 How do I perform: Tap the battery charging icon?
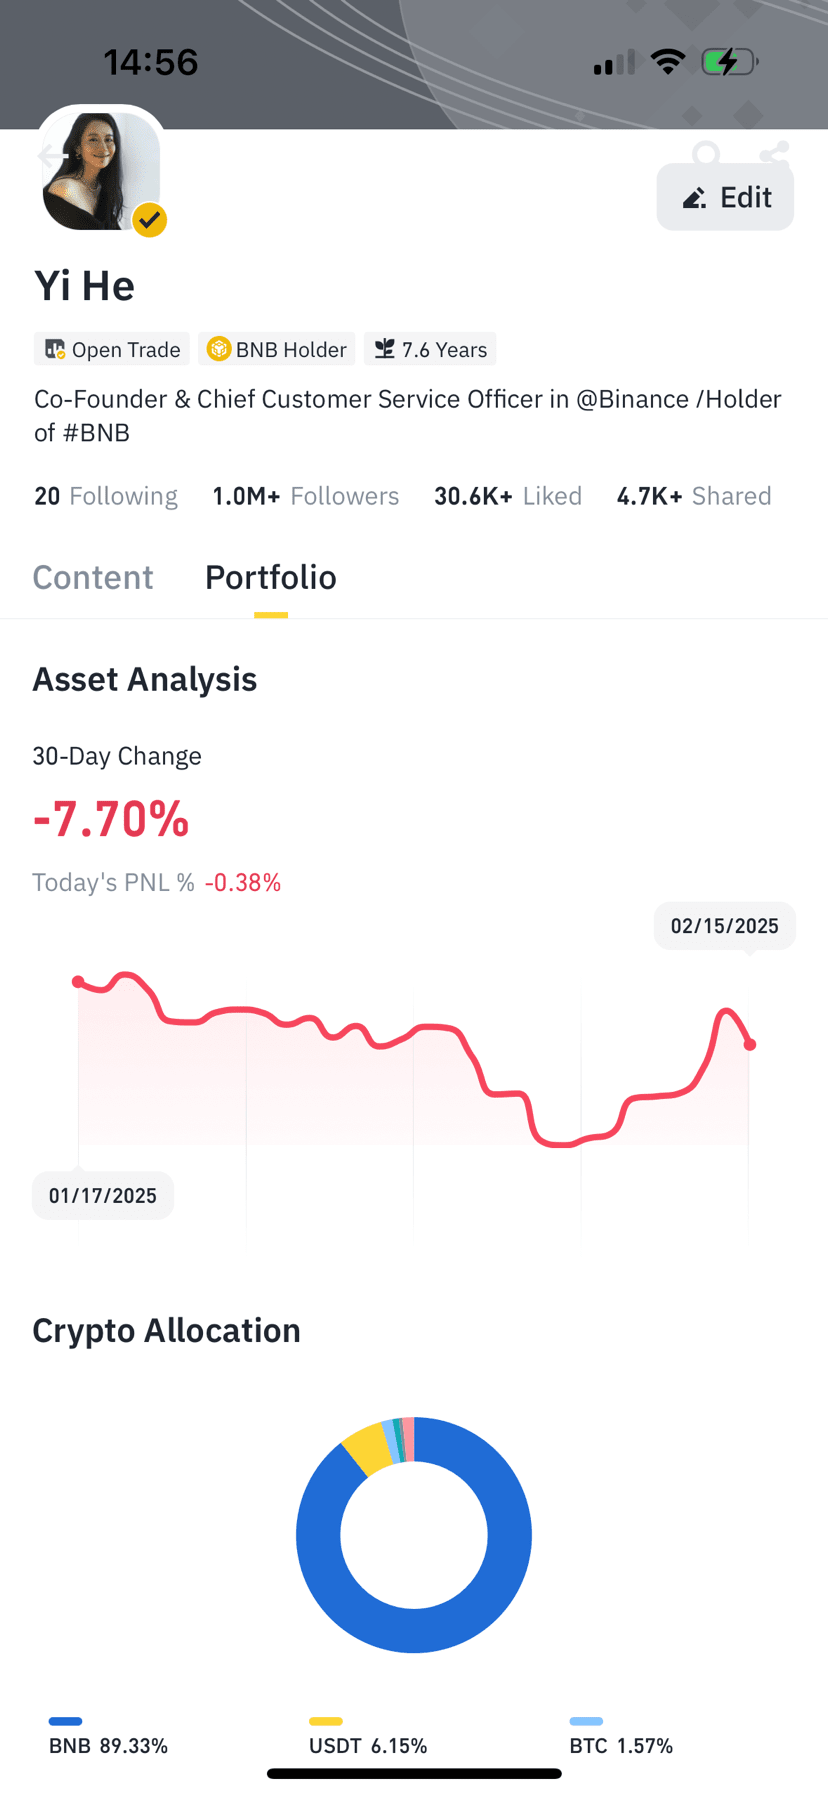coord(729,62)
